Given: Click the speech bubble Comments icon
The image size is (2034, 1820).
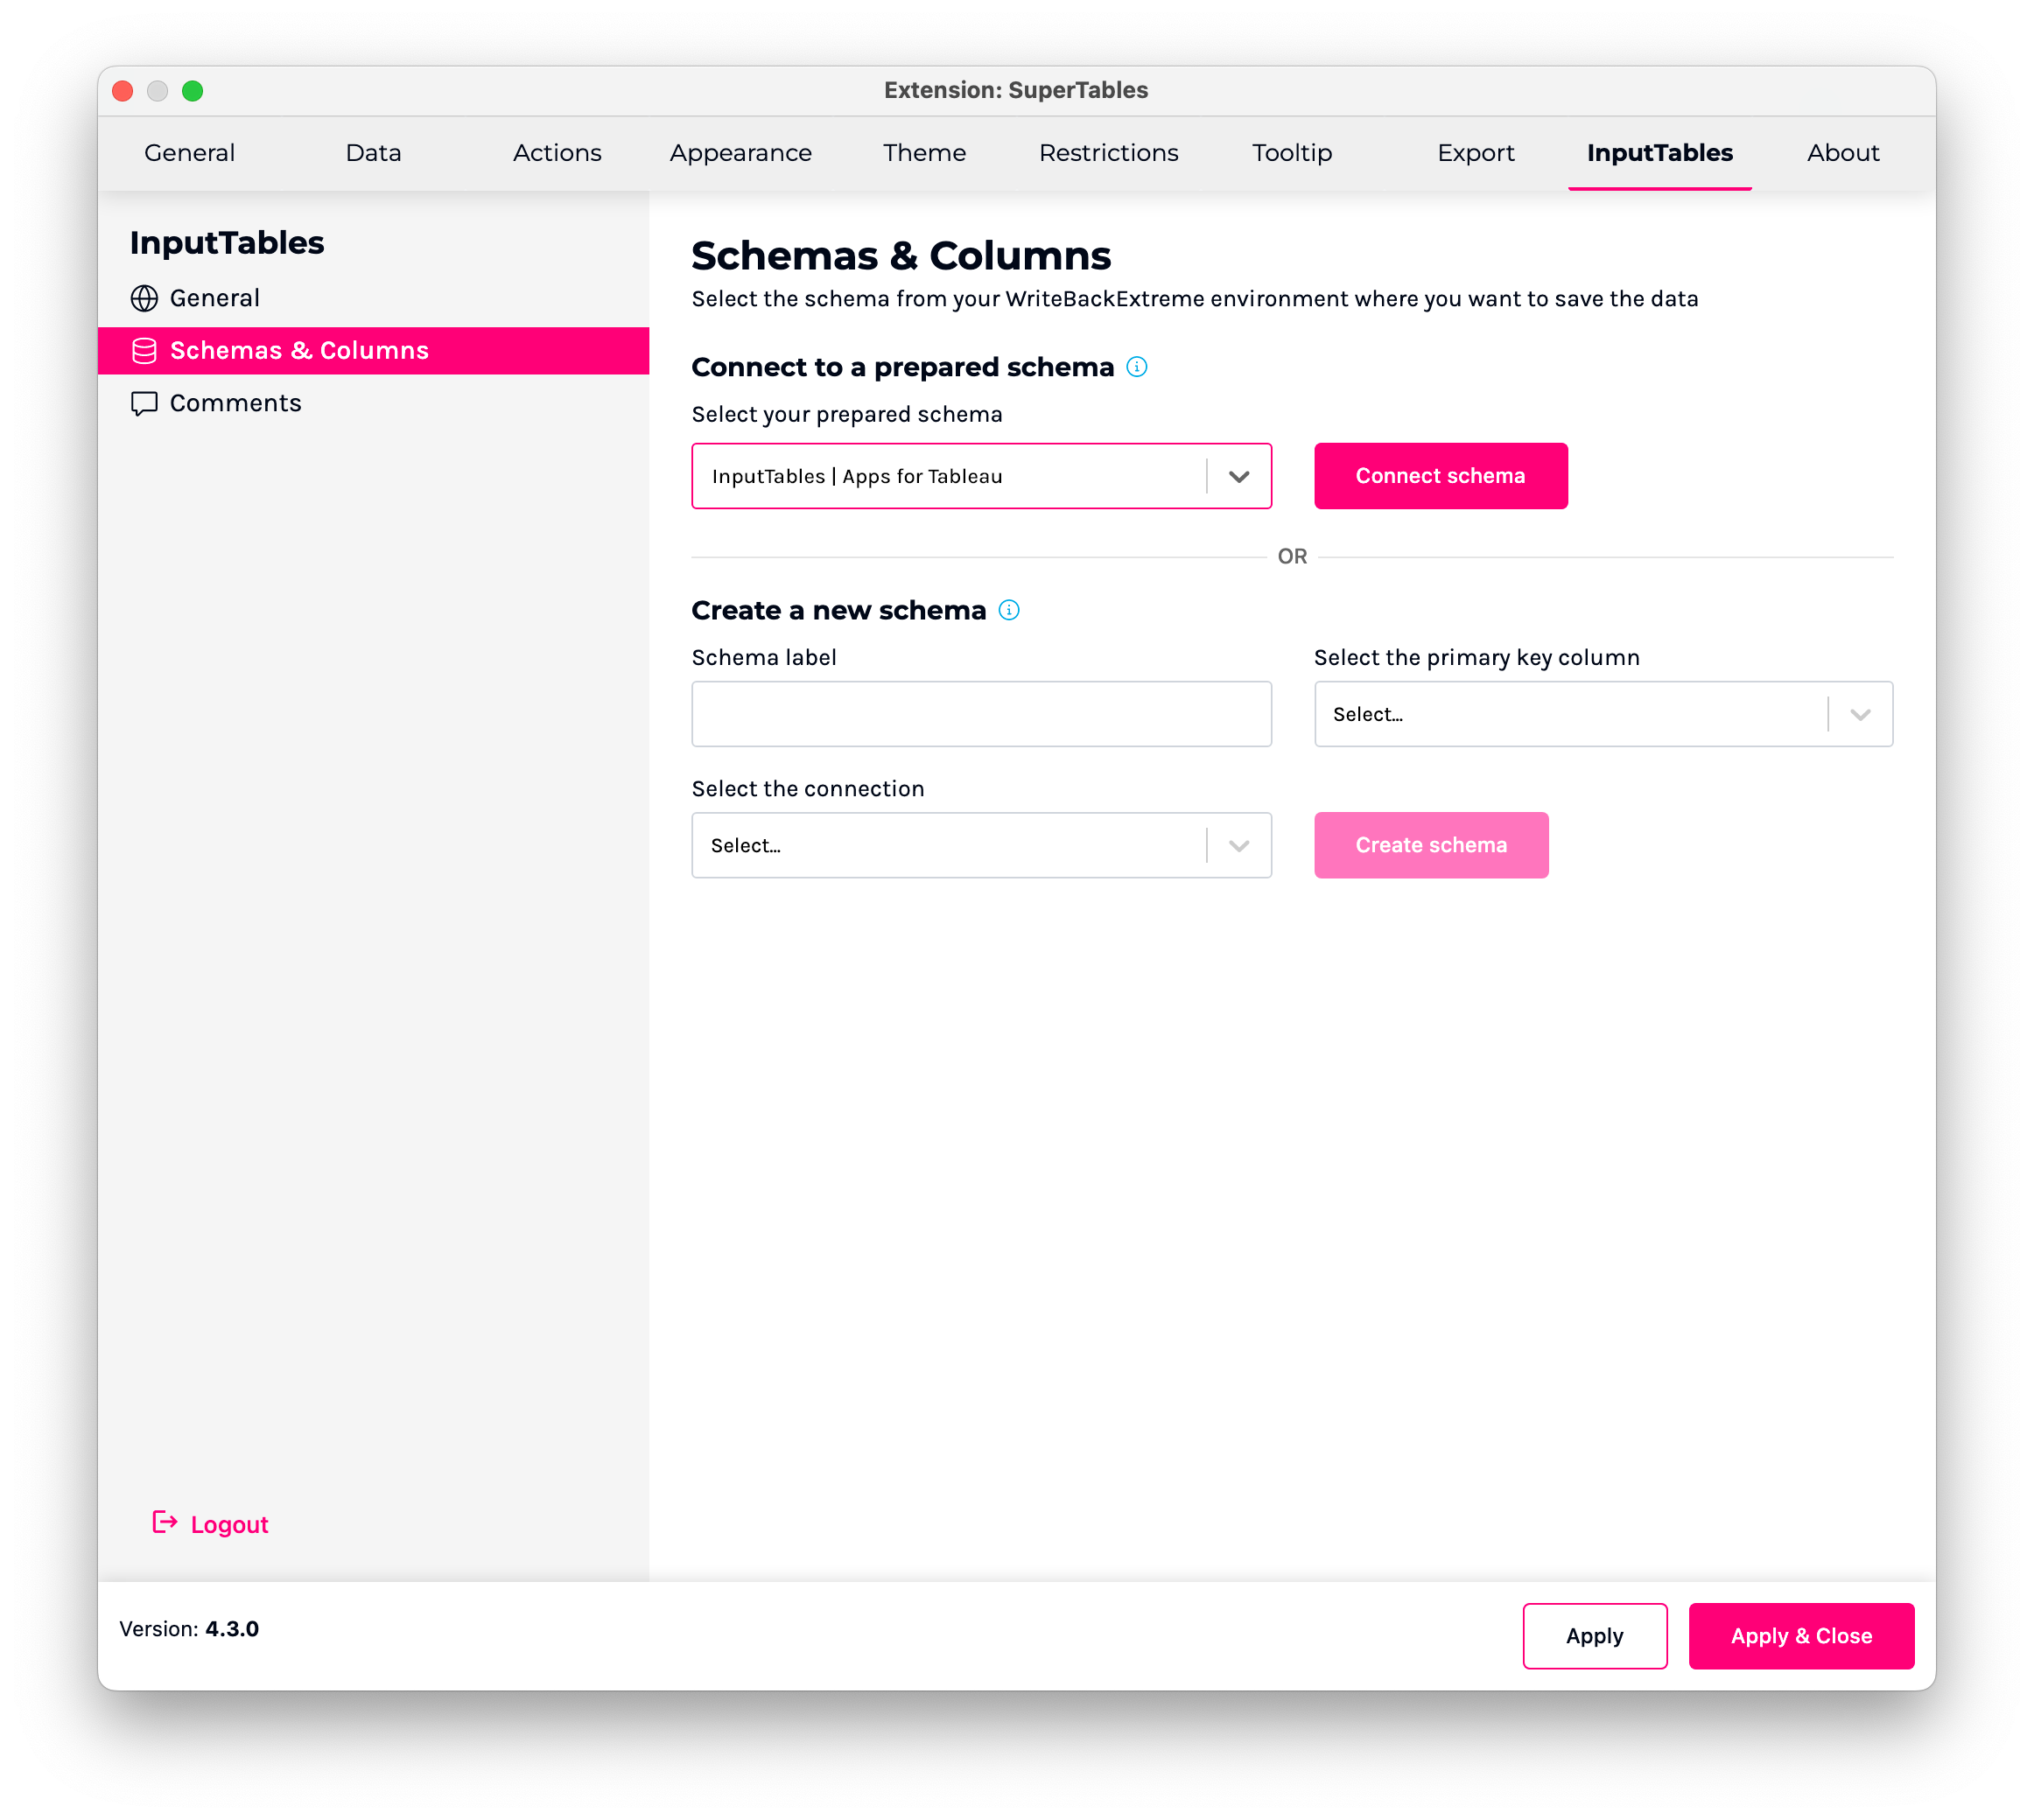Looking at the screenshot, I should [144, 403].
